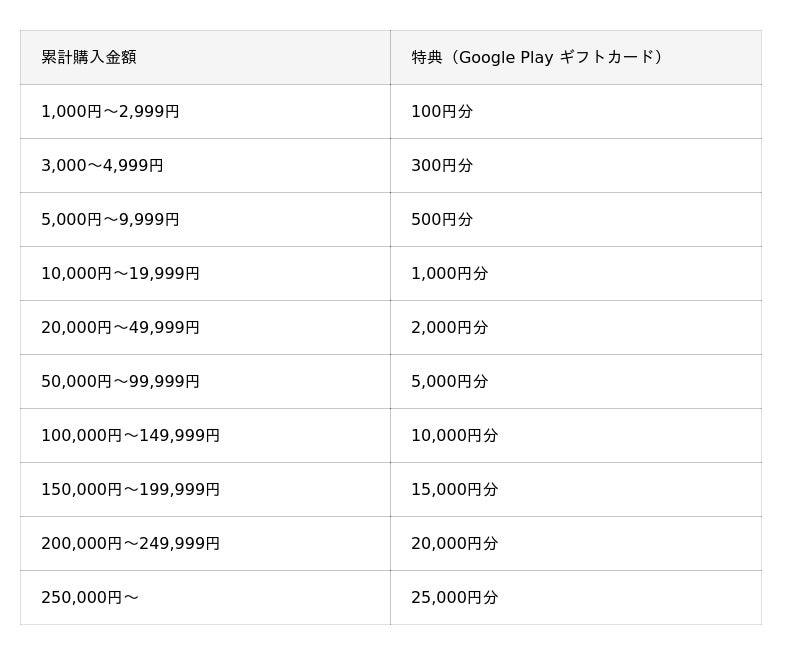
Task: Click the 特典（Google Play ギフトカード） header
Action: click(x=539, y=58)
